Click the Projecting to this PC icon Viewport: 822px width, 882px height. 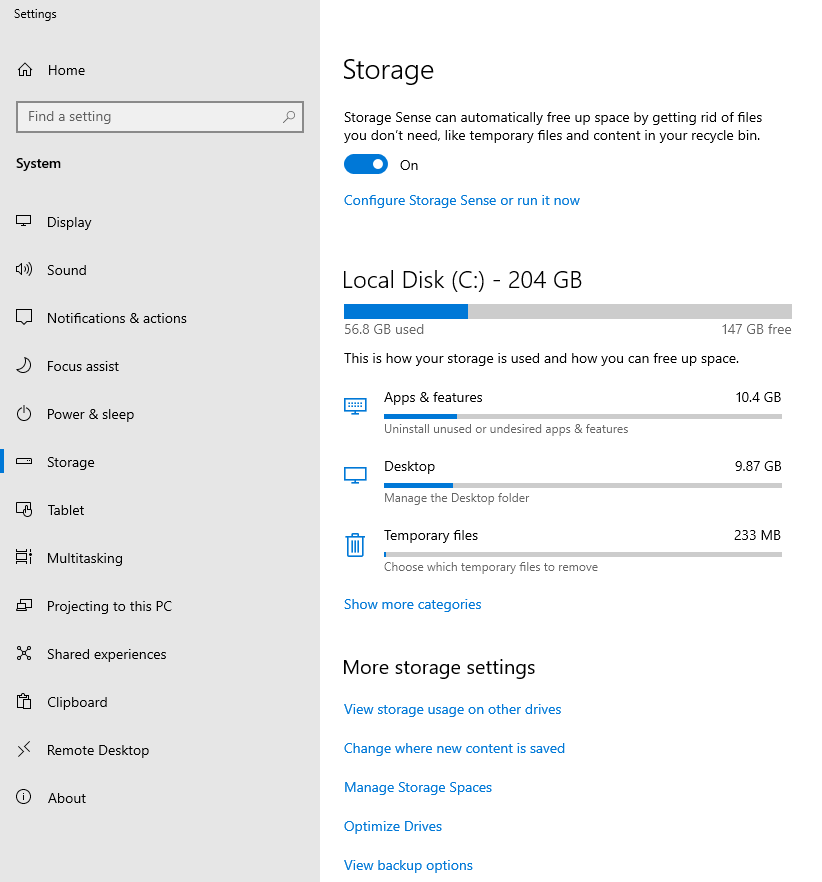pyautogui.click(x=24, y=606)
